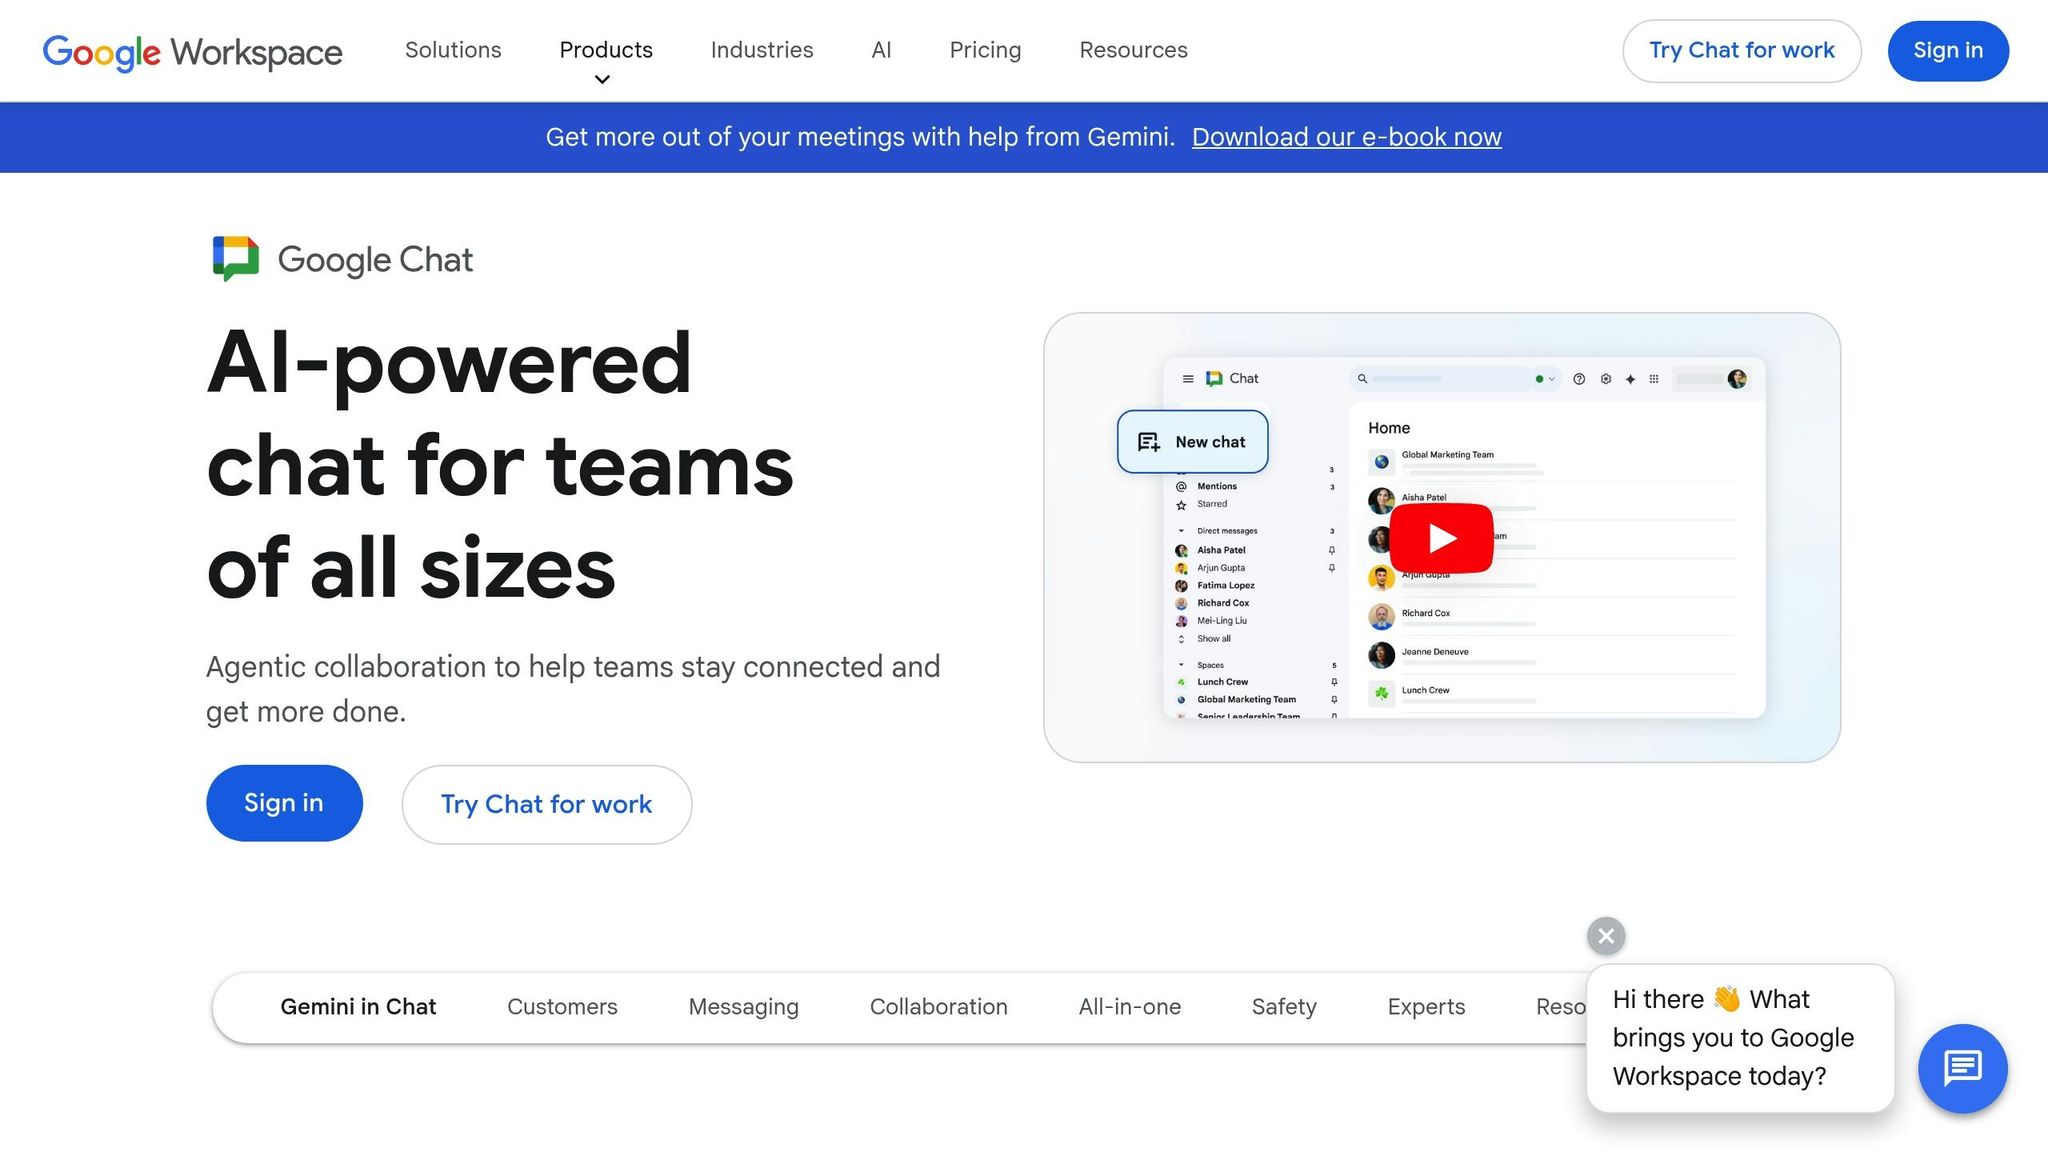The height and width of the screenshot is (1152, 2048).
Task: Toggle the pin beside Lunch Crew space
Action: click(x=1334, y=682)
